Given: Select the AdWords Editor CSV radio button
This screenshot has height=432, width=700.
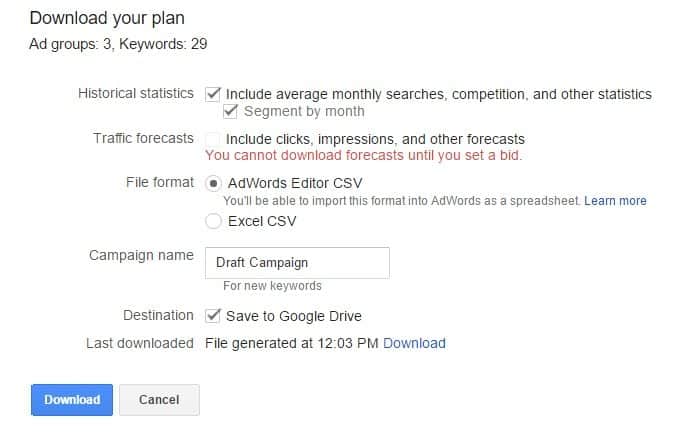Looking at the screenshot, I should click(x=213, y=184).
